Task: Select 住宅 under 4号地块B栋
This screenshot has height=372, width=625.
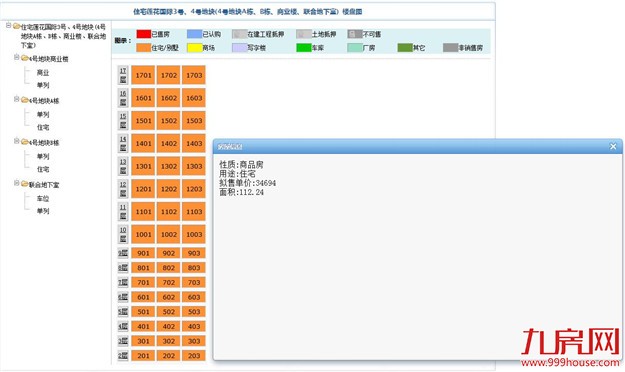Action: point(43,169)
